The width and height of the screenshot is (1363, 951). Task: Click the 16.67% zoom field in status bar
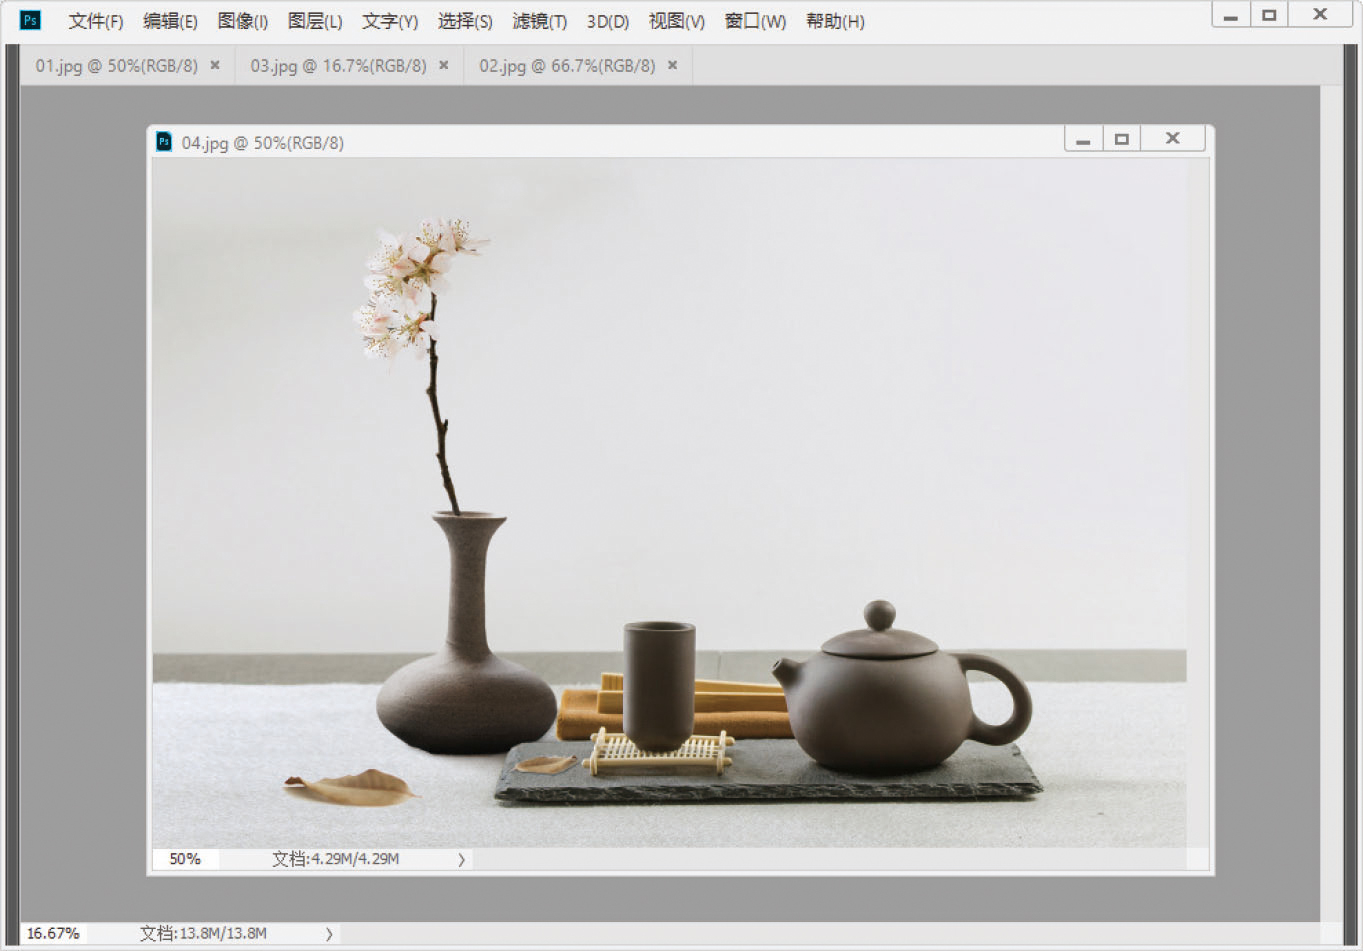pos(53,933)
